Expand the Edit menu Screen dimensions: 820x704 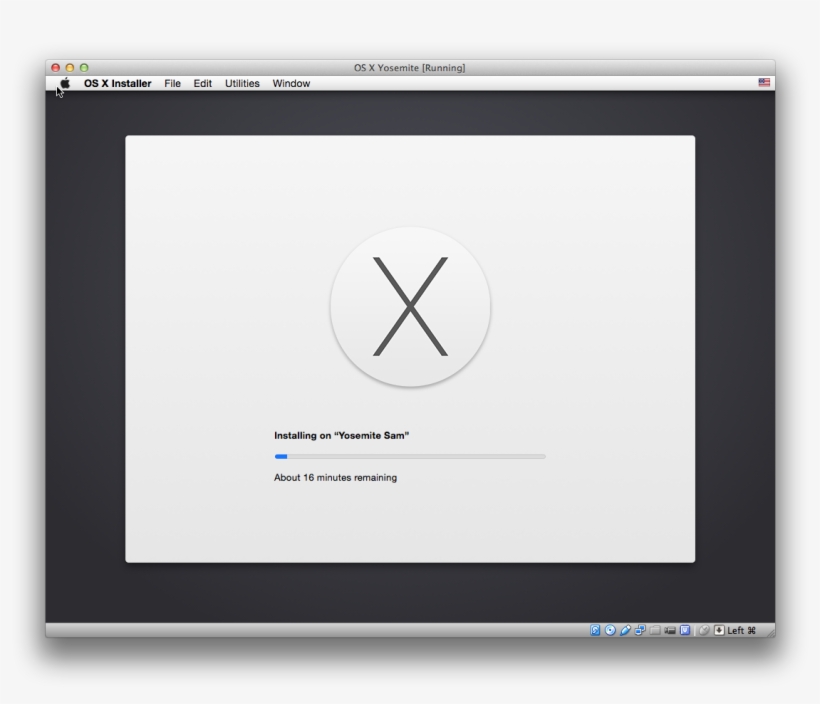[202, 84]
